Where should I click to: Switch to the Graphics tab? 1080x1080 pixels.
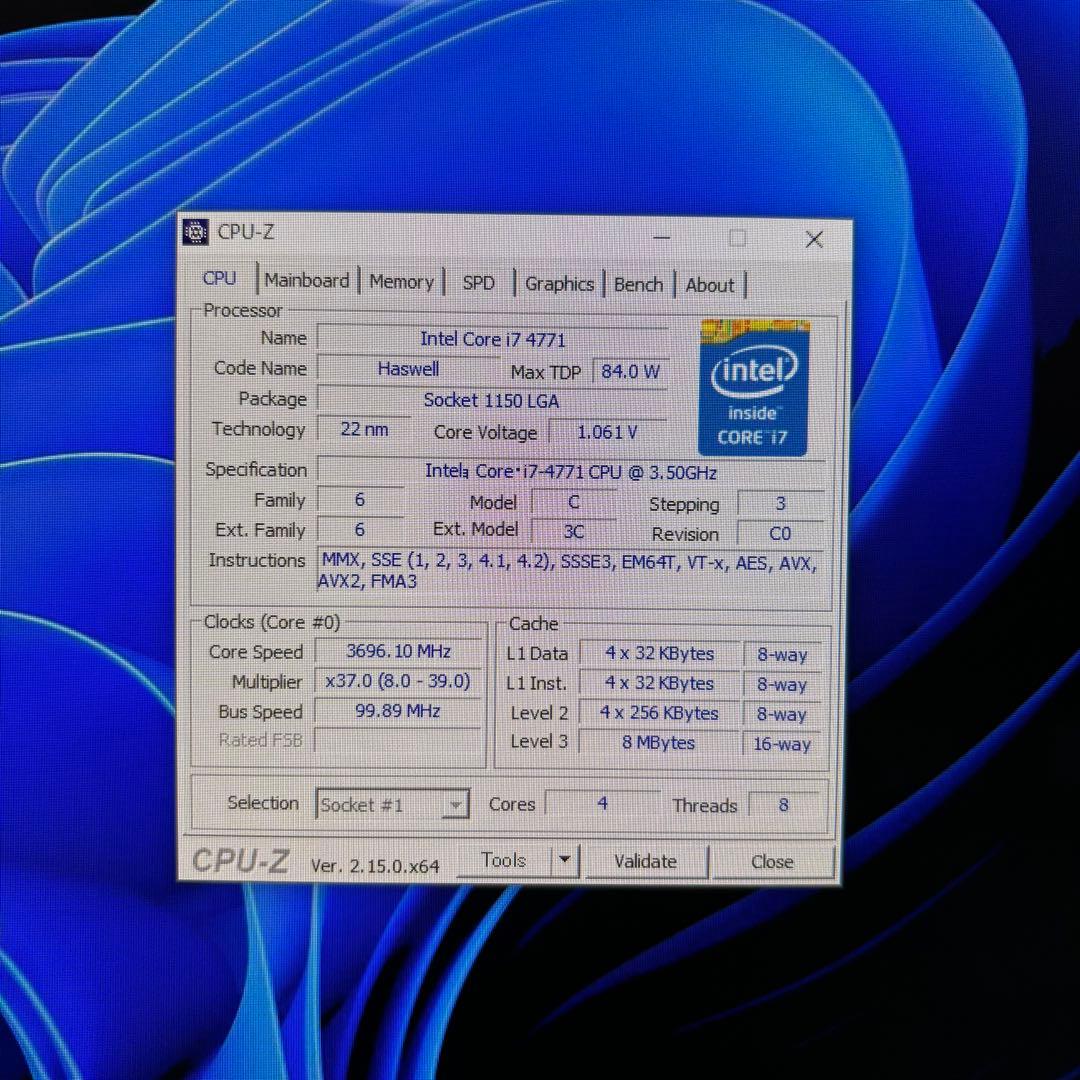click(x=558, y=284)
